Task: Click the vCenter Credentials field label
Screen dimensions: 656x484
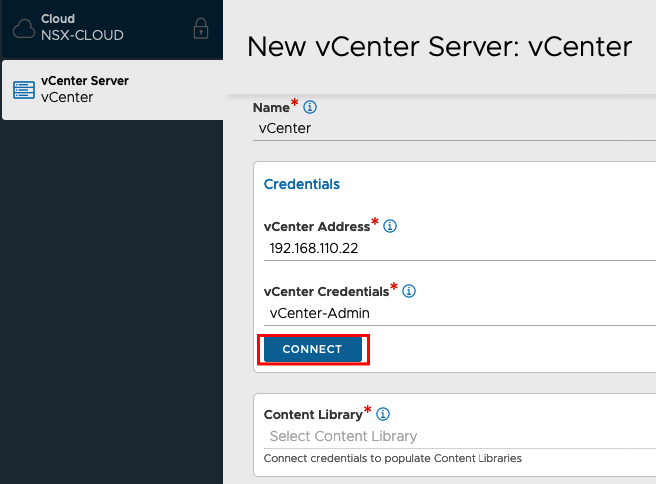Action: coord(326,292)
